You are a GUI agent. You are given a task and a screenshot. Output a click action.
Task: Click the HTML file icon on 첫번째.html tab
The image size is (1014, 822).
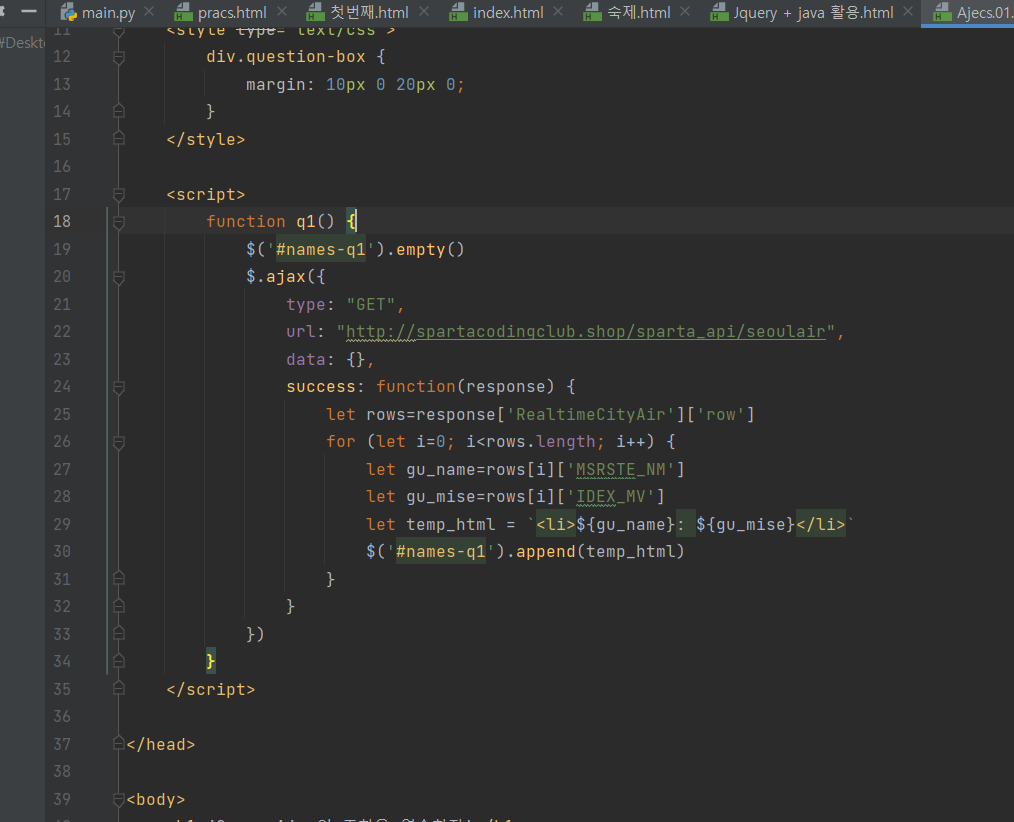(316, 12)
